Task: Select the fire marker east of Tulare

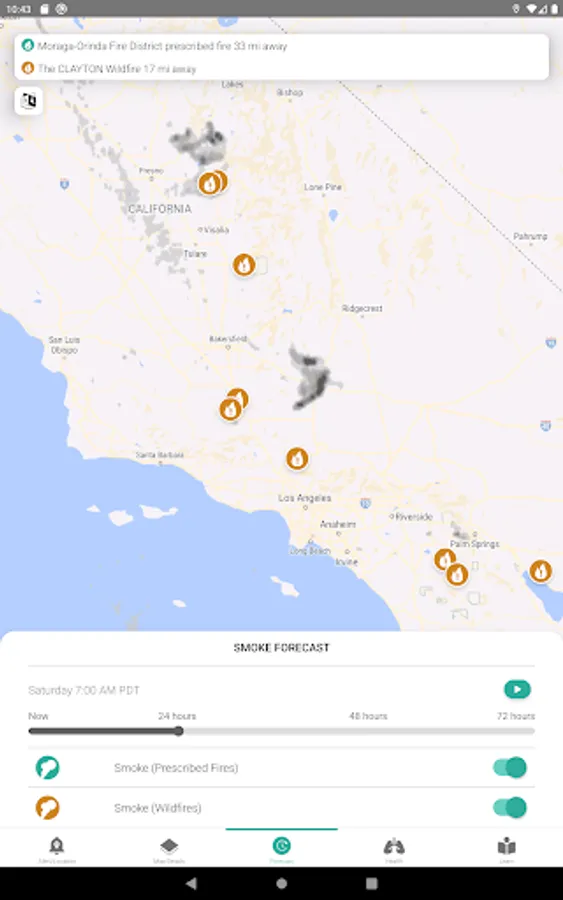Action: point(244,265)
